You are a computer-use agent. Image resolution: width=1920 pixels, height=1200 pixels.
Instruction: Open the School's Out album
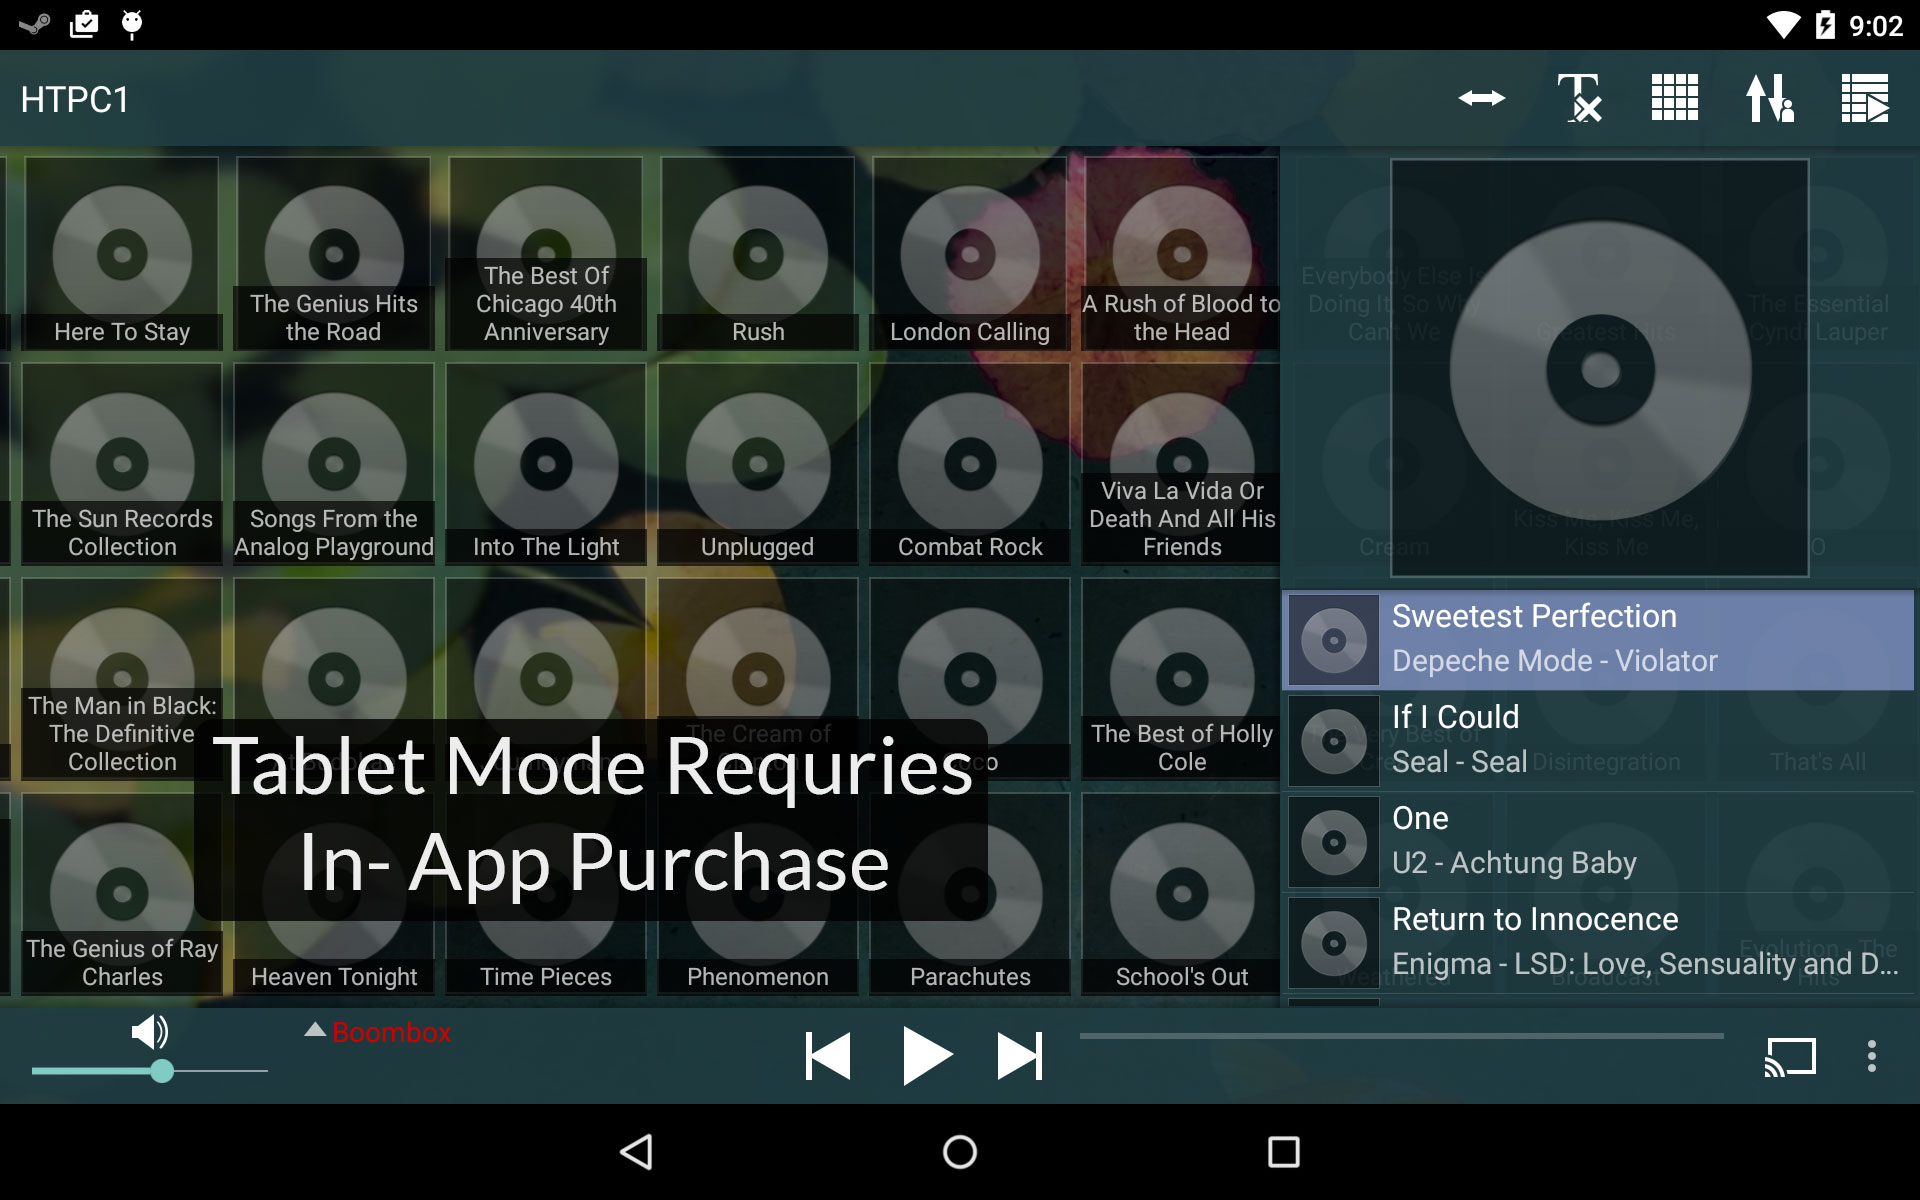[1182, 894]
